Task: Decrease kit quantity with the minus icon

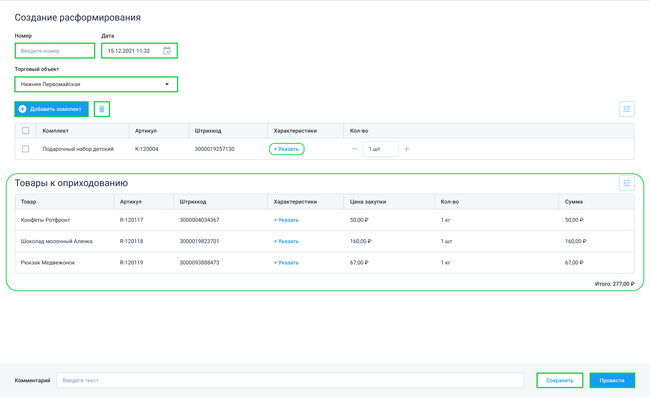Action: (354, 149)
